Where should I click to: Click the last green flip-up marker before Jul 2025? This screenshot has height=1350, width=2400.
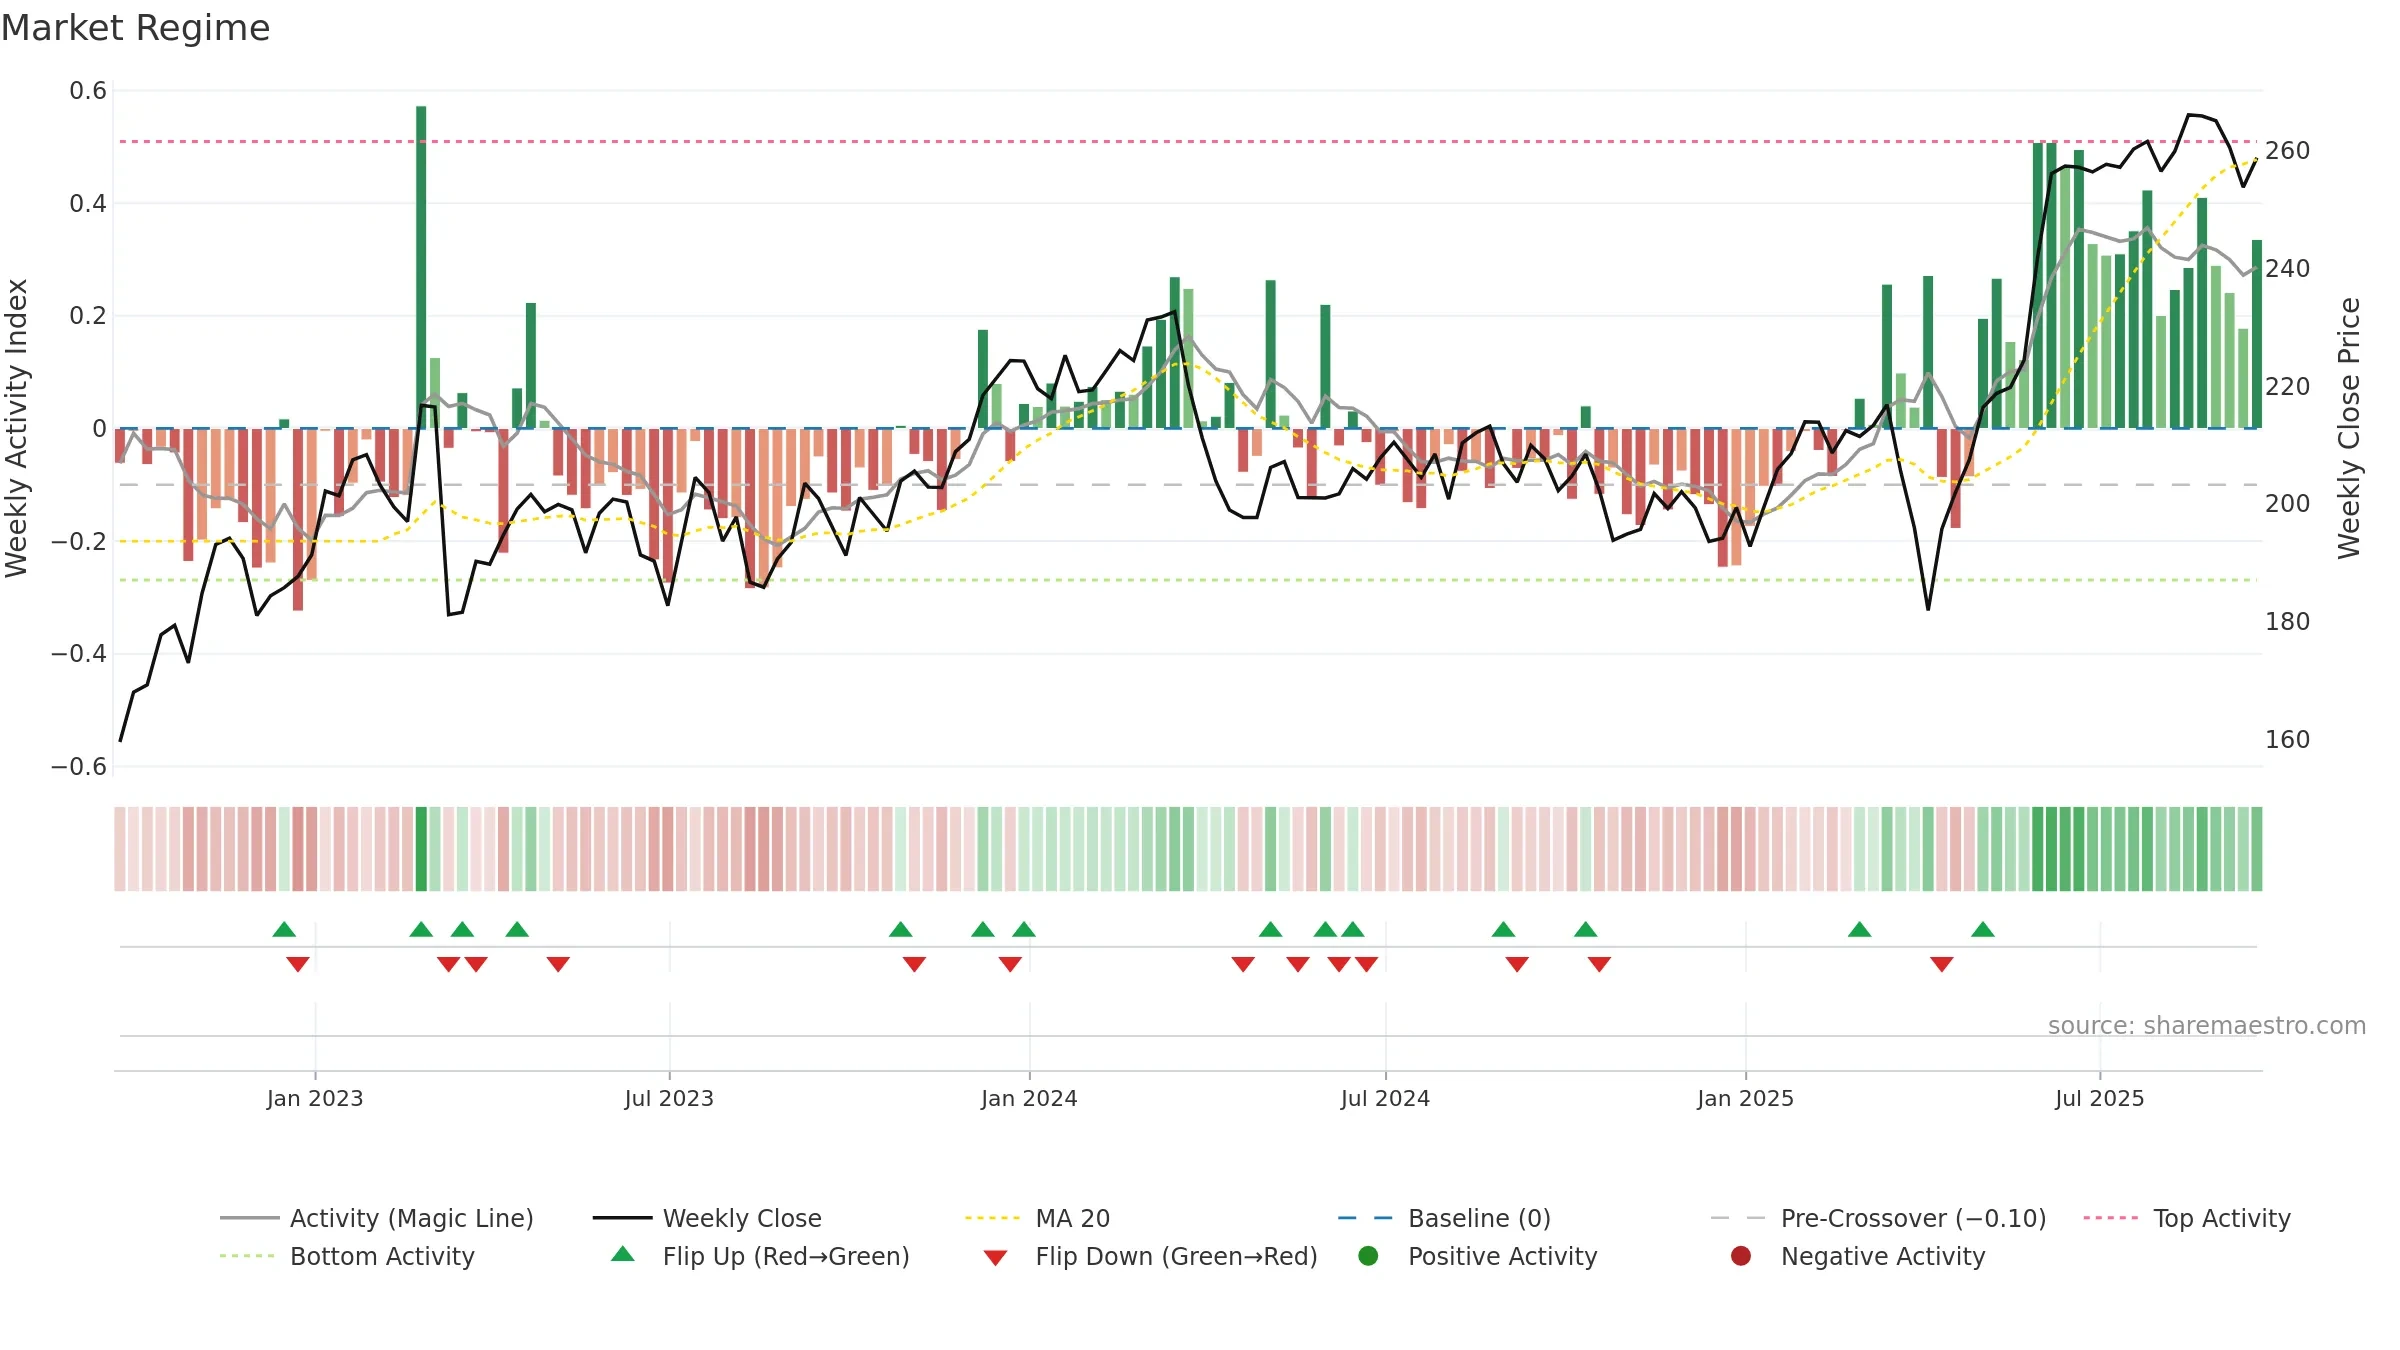(1983, 930)
